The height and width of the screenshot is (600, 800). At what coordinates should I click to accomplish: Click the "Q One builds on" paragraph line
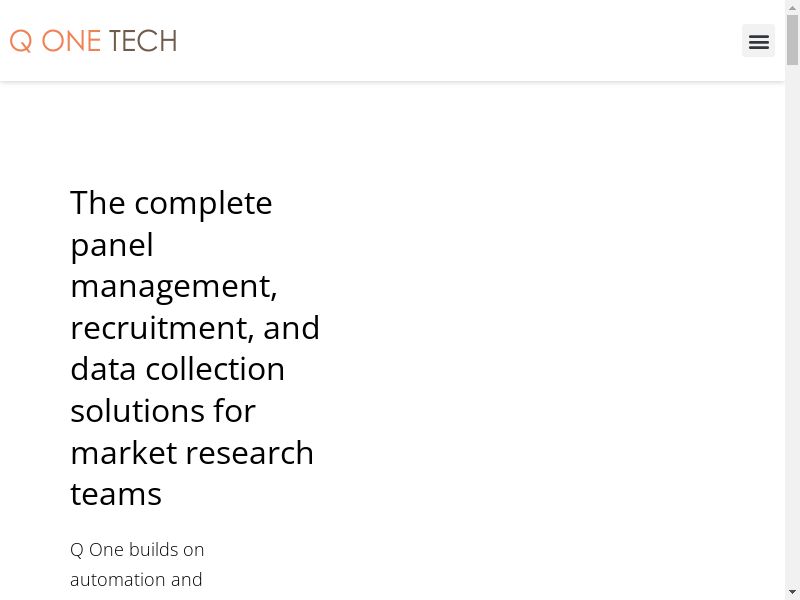coord(137,550)
